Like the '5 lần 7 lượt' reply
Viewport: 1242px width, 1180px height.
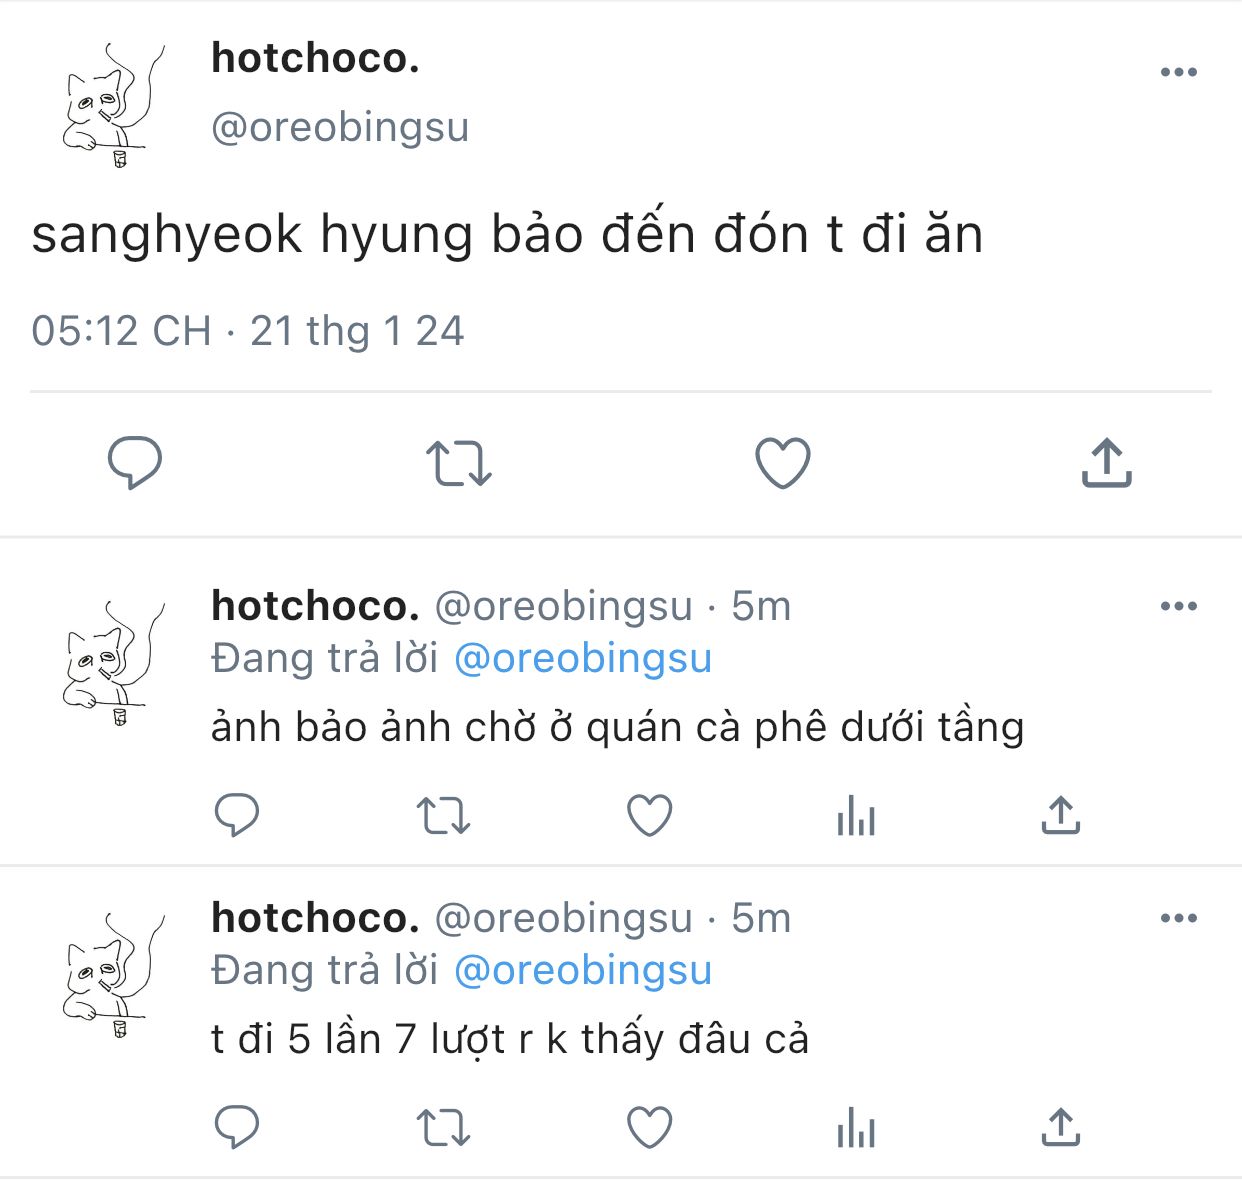[650, 1127]
